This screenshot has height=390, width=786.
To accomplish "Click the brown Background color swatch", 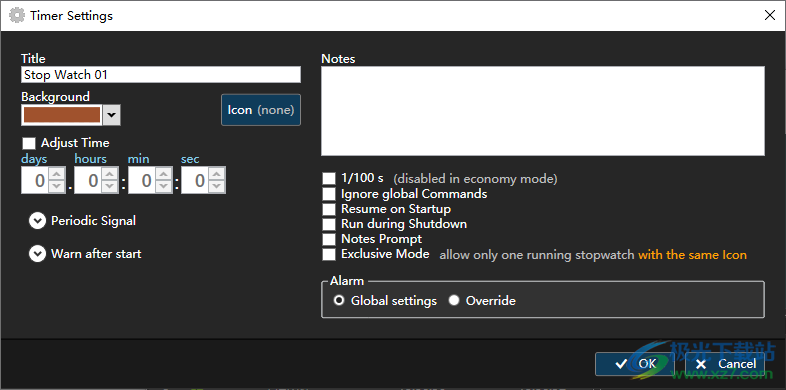I will 62,115.
